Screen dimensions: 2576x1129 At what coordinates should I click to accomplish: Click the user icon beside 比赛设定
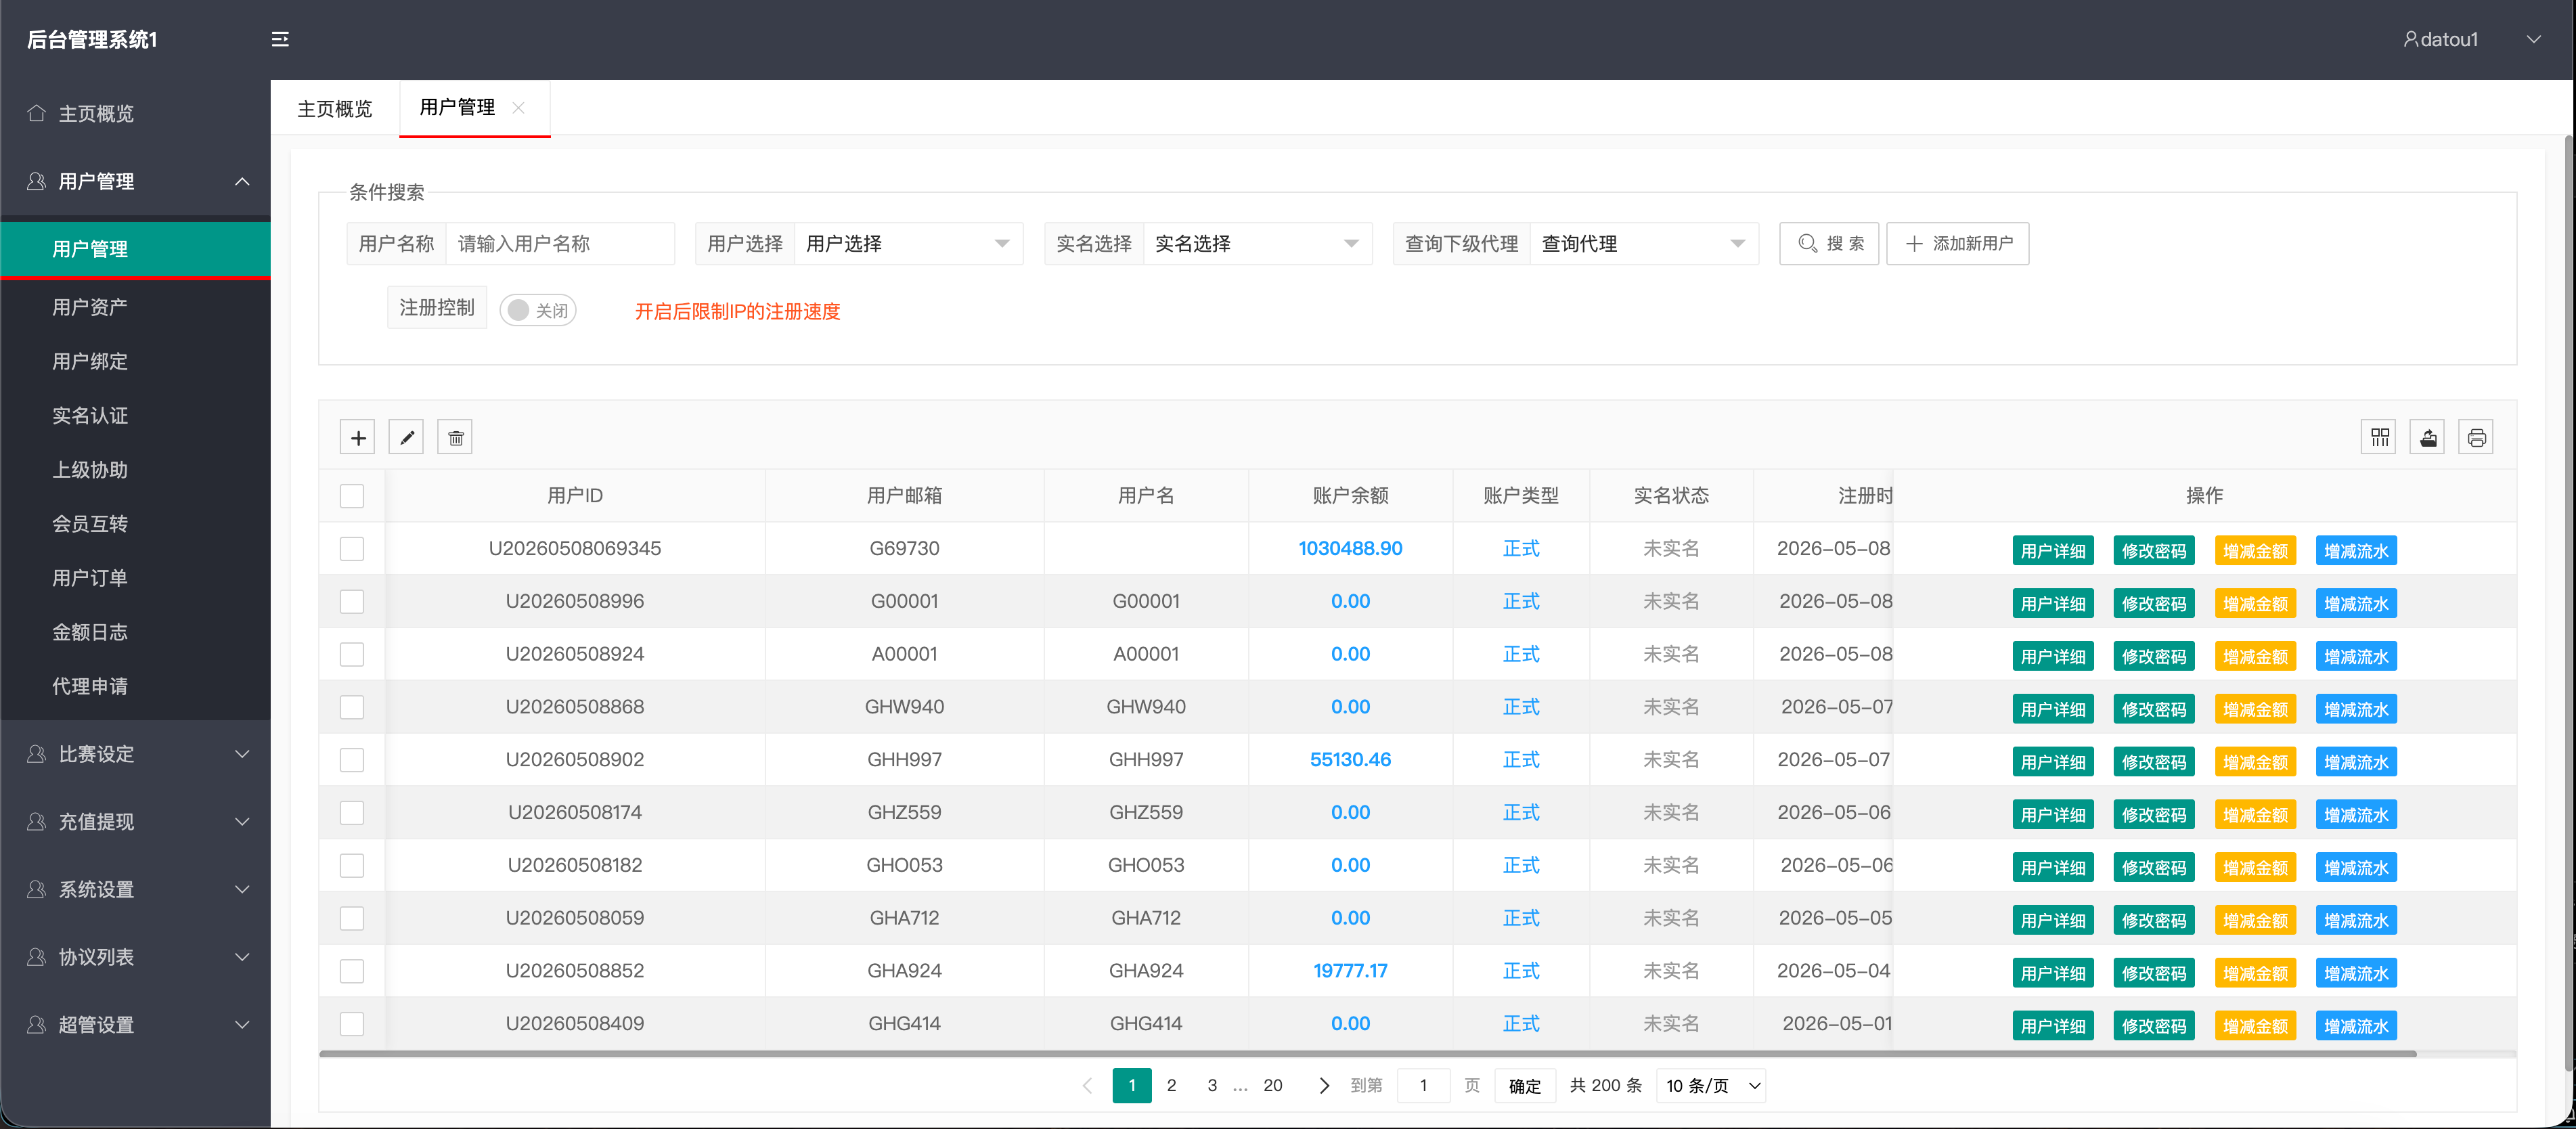click(x=36, y=754)
